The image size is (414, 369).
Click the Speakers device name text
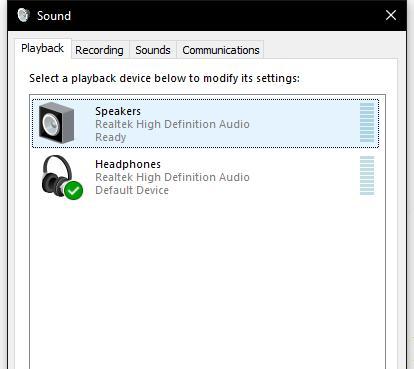(x=118, y=111)
